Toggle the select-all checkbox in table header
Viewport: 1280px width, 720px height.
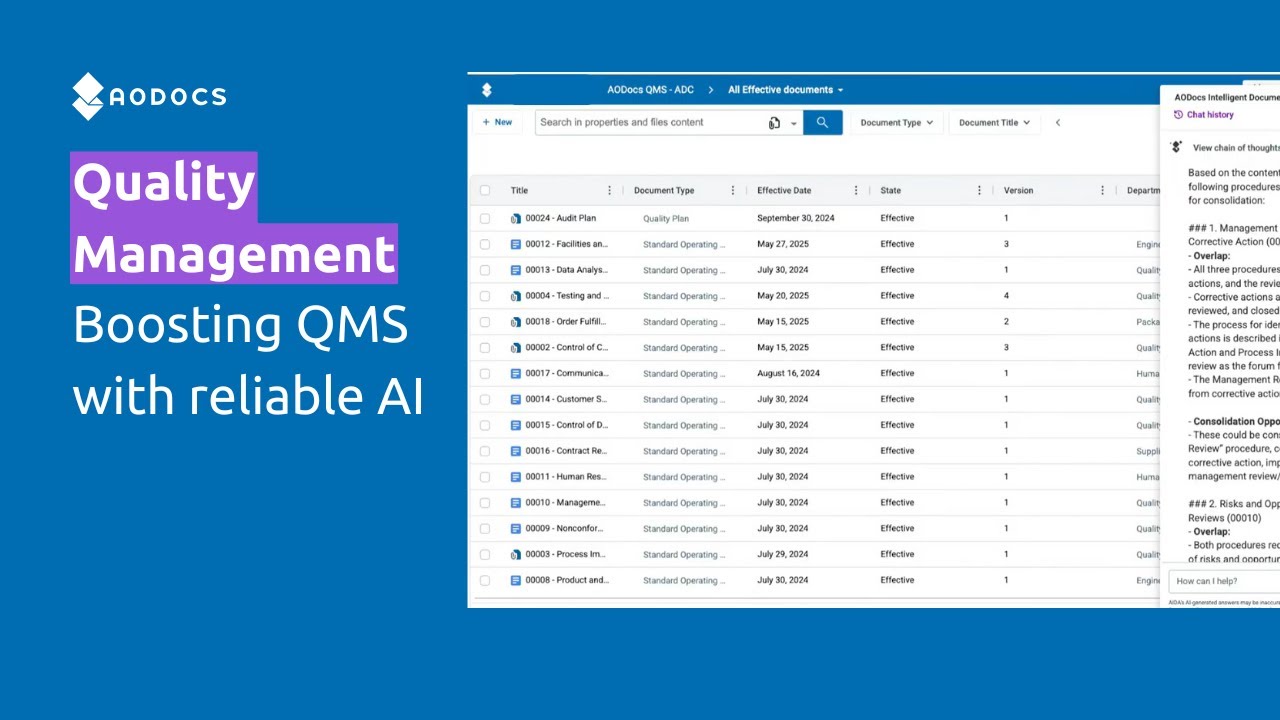485,190
